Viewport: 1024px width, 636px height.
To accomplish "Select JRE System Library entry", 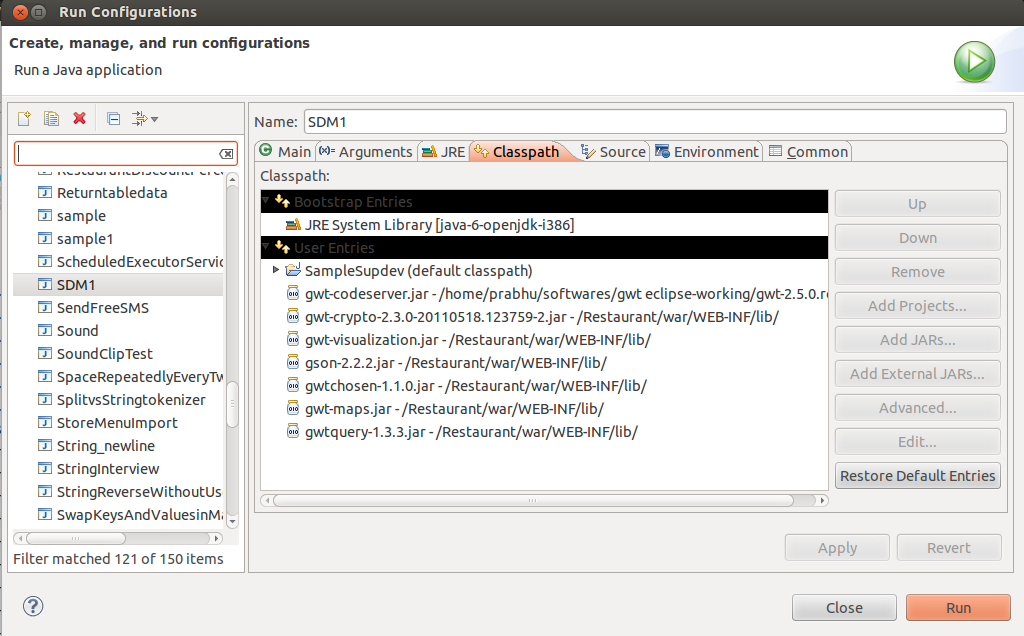I will coord(430,225).
